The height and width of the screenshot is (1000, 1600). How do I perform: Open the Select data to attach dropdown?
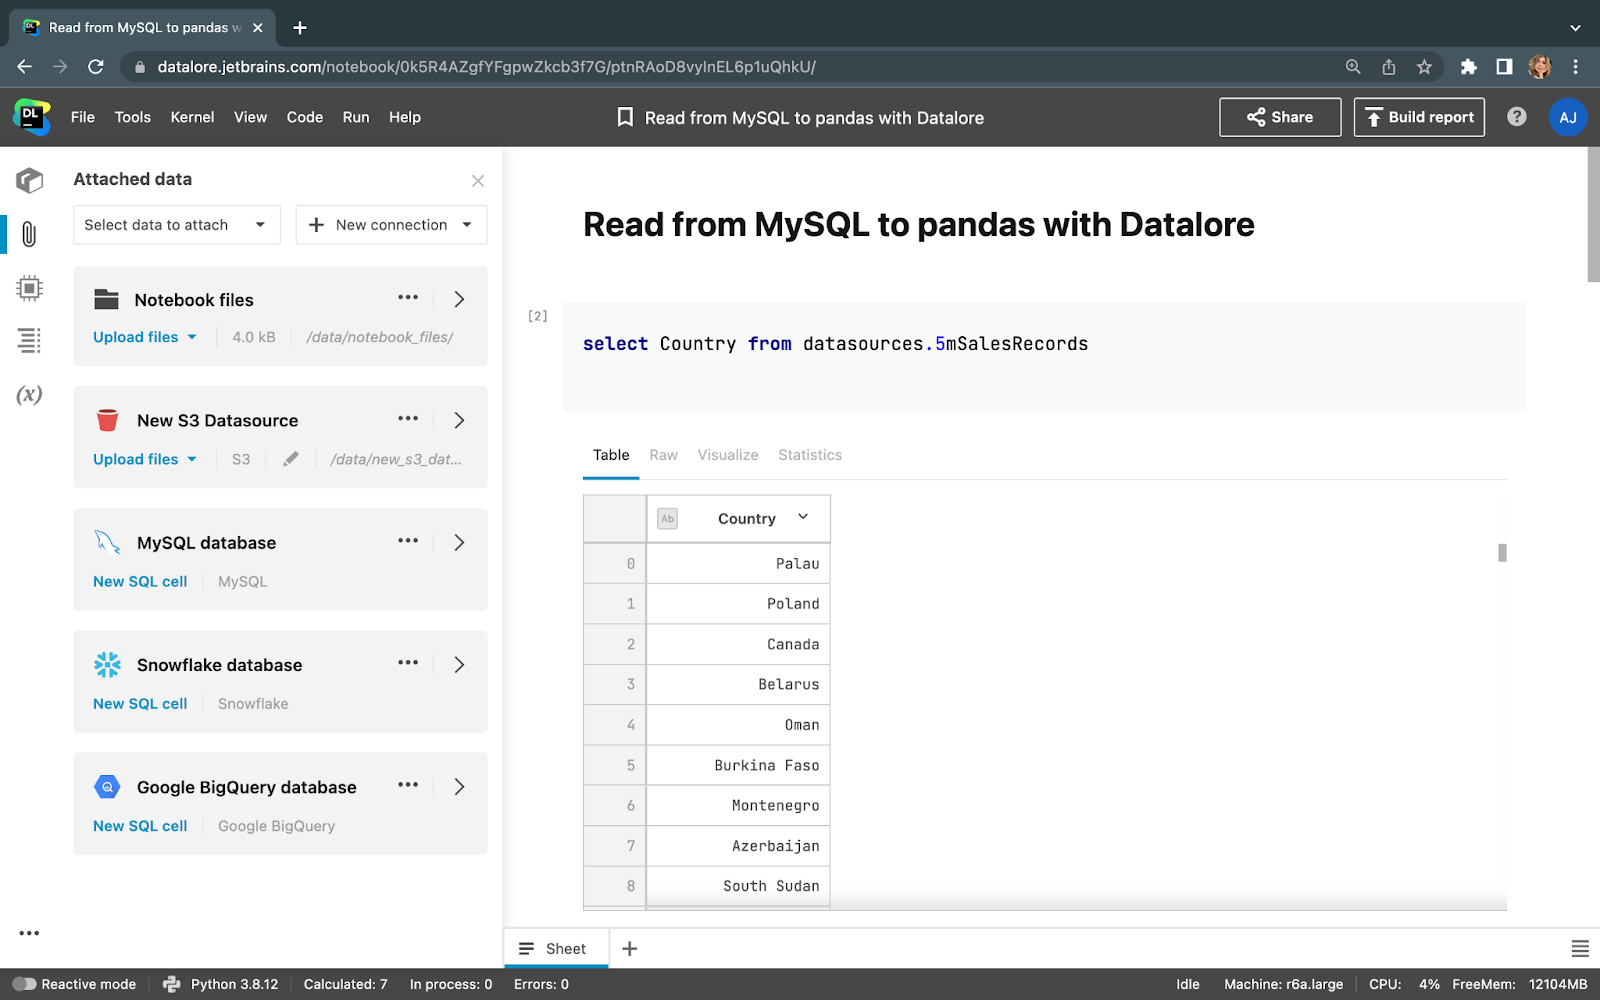176,225
